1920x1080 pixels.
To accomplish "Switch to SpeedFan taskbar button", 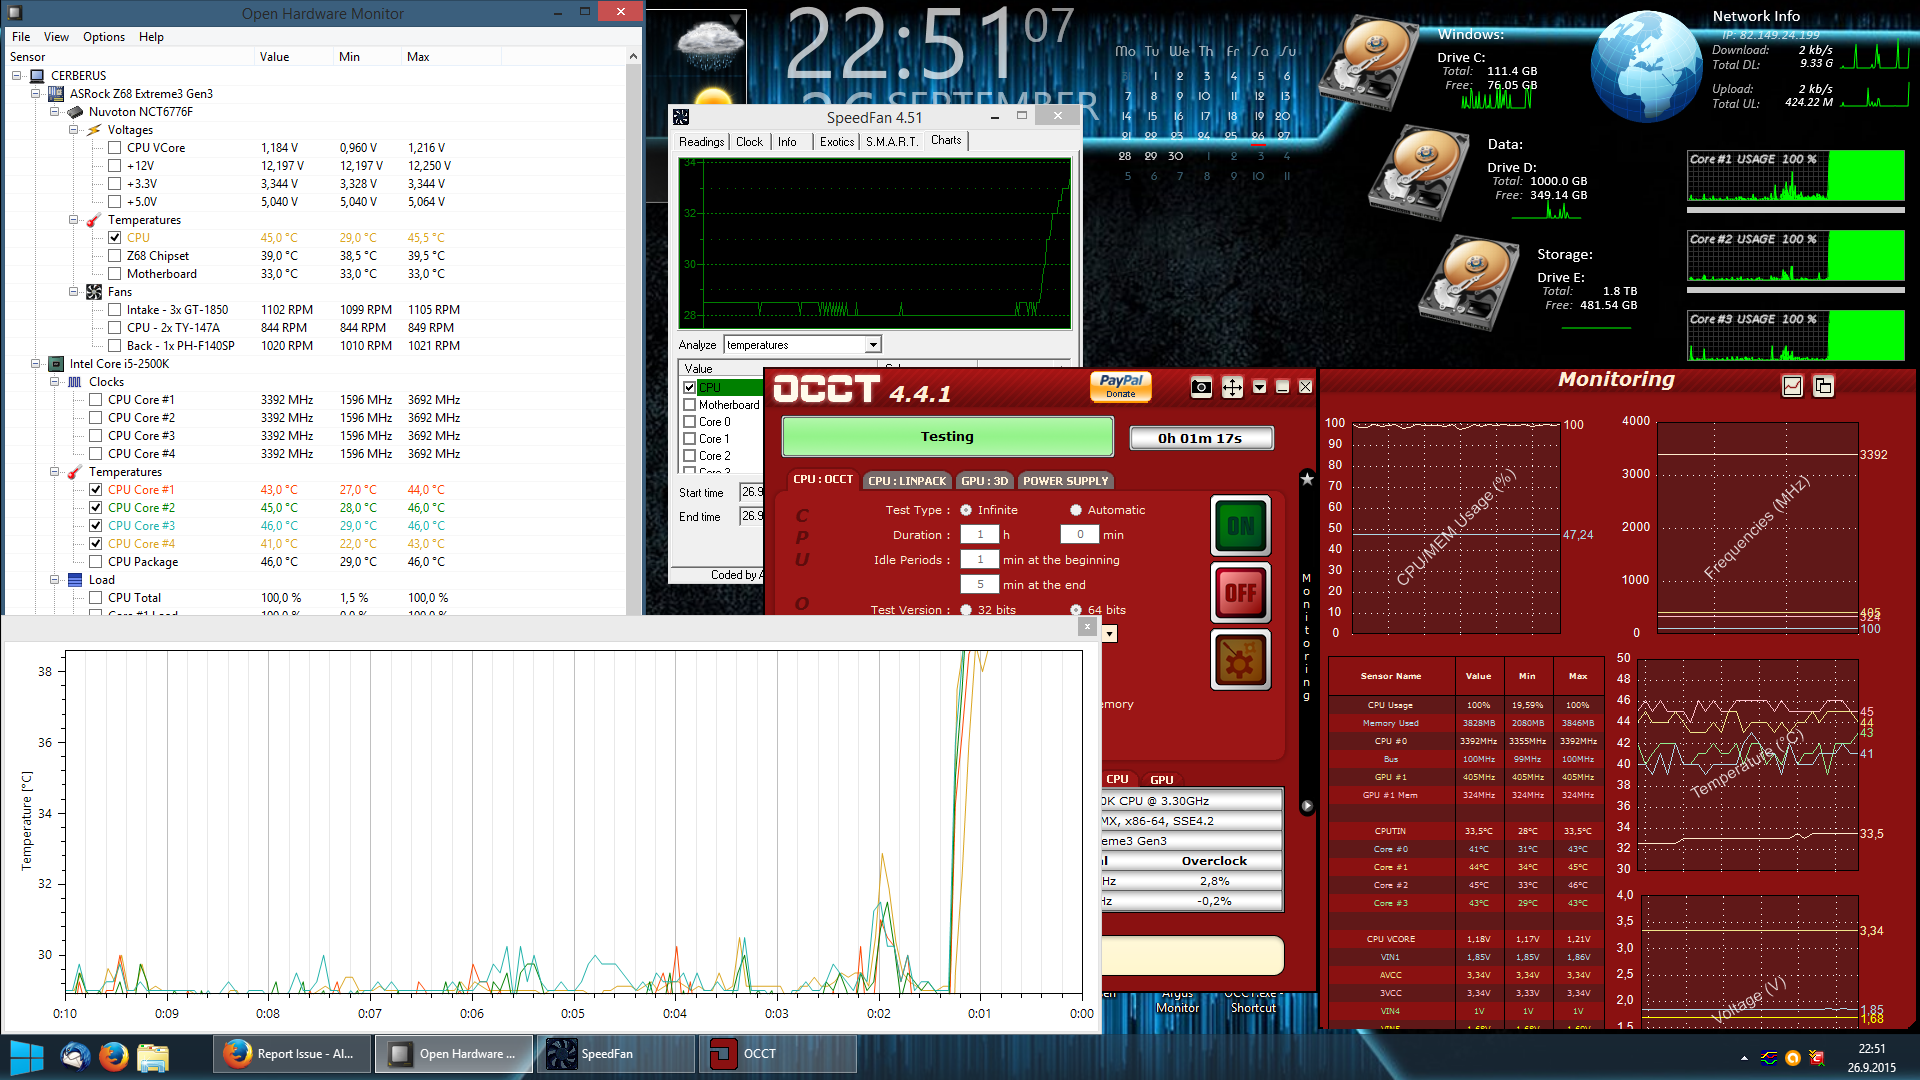I will coord(616,1054).
